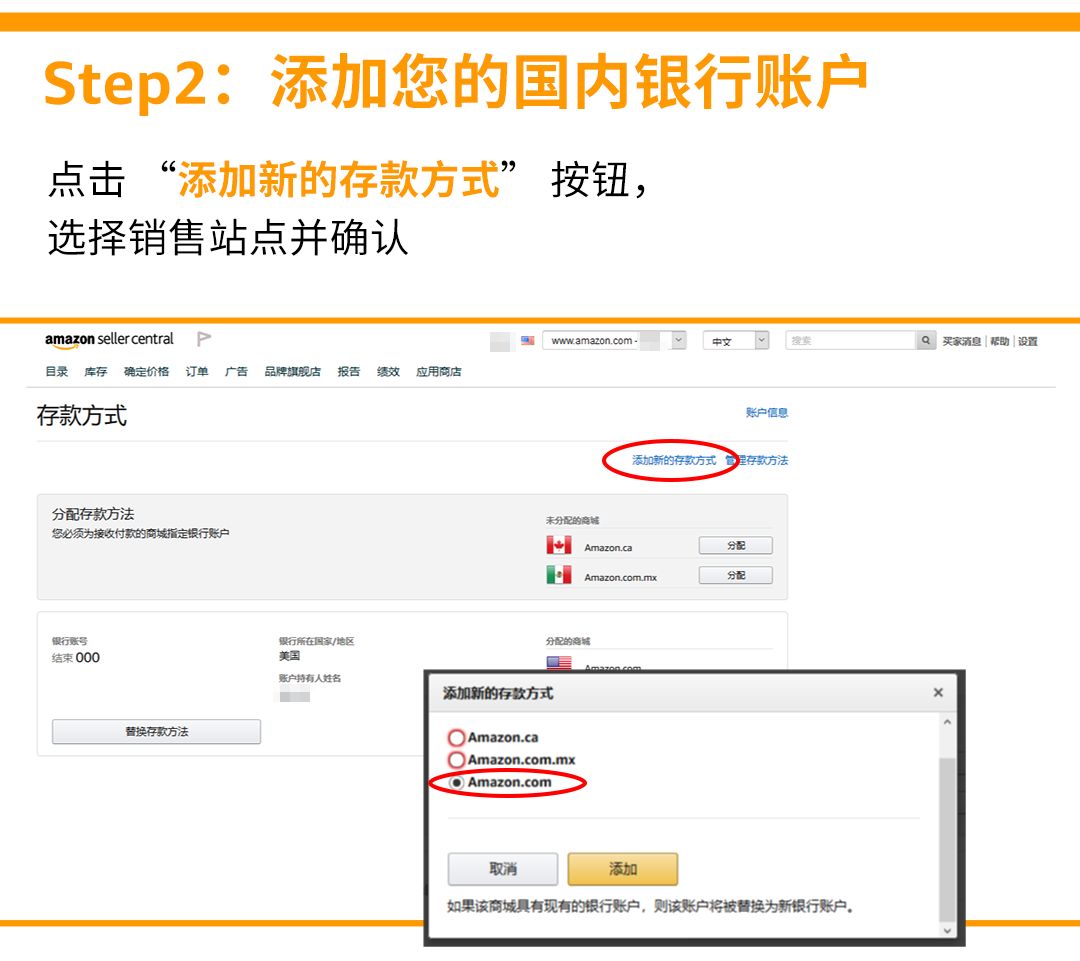The height and width of the screenshot is (961, 1080).
Task: Click the 搜索 input field
Action: tap(851, 340)
